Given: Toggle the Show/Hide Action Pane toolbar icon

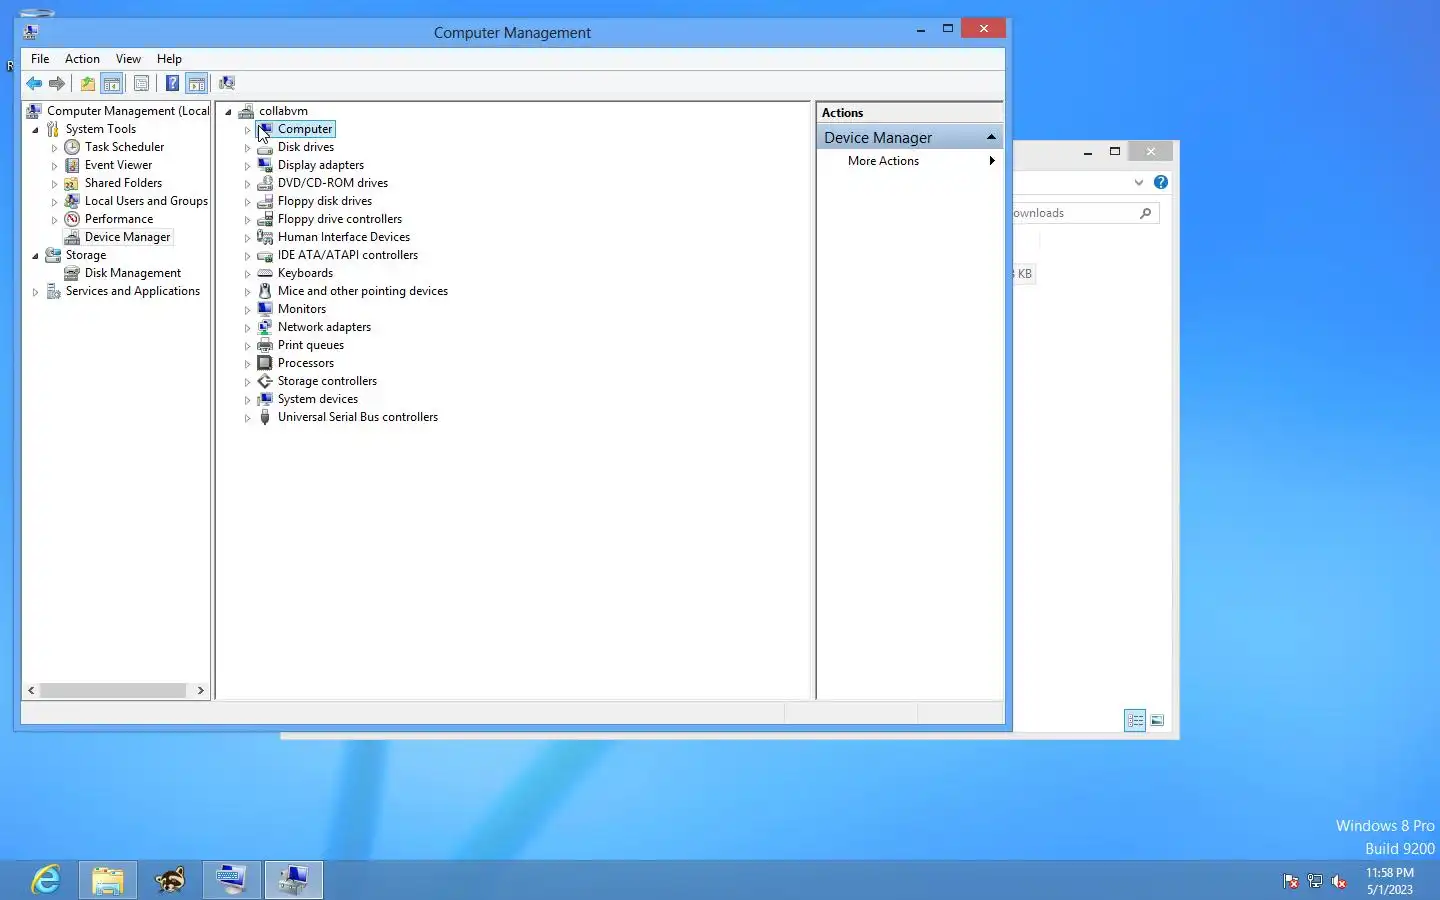Looking at the screenshot, I should coord(197,84).
